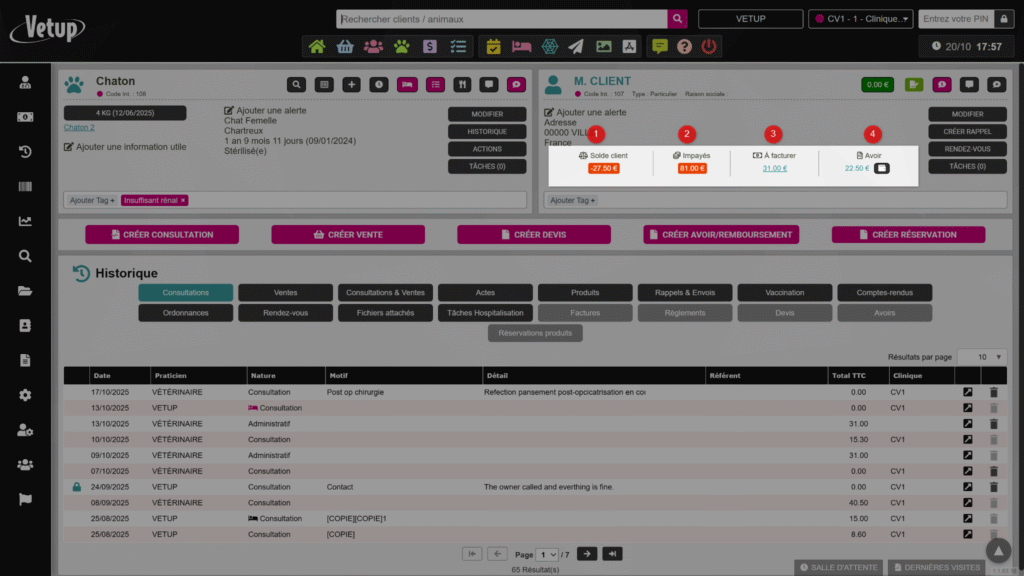The height and width of the screenshot is (576, 1024).
Task: Open the CV1 clinic selector dropdown
Action: click(x=861, y=19)
